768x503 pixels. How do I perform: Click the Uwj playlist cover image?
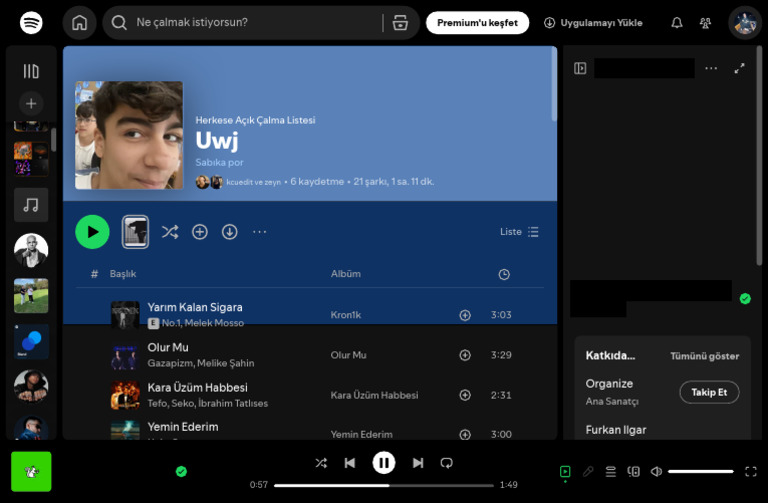[129, 135]
